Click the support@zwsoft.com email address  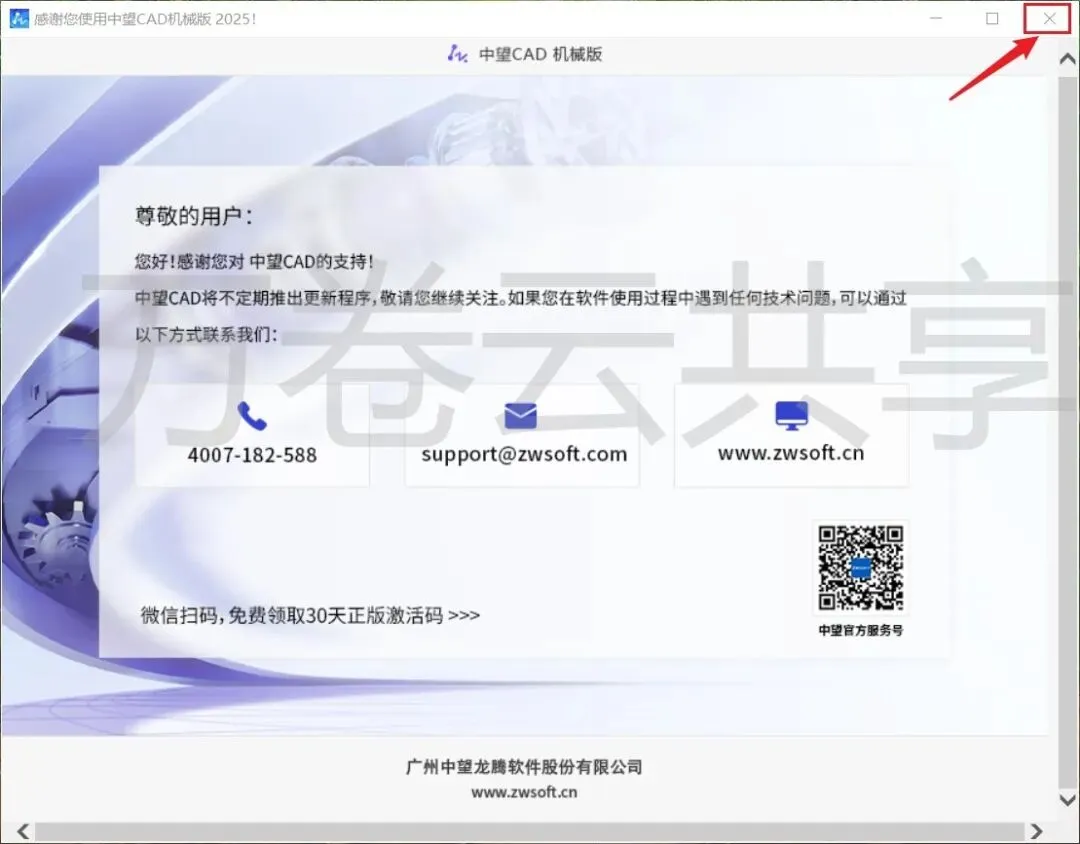pos(524,455)
